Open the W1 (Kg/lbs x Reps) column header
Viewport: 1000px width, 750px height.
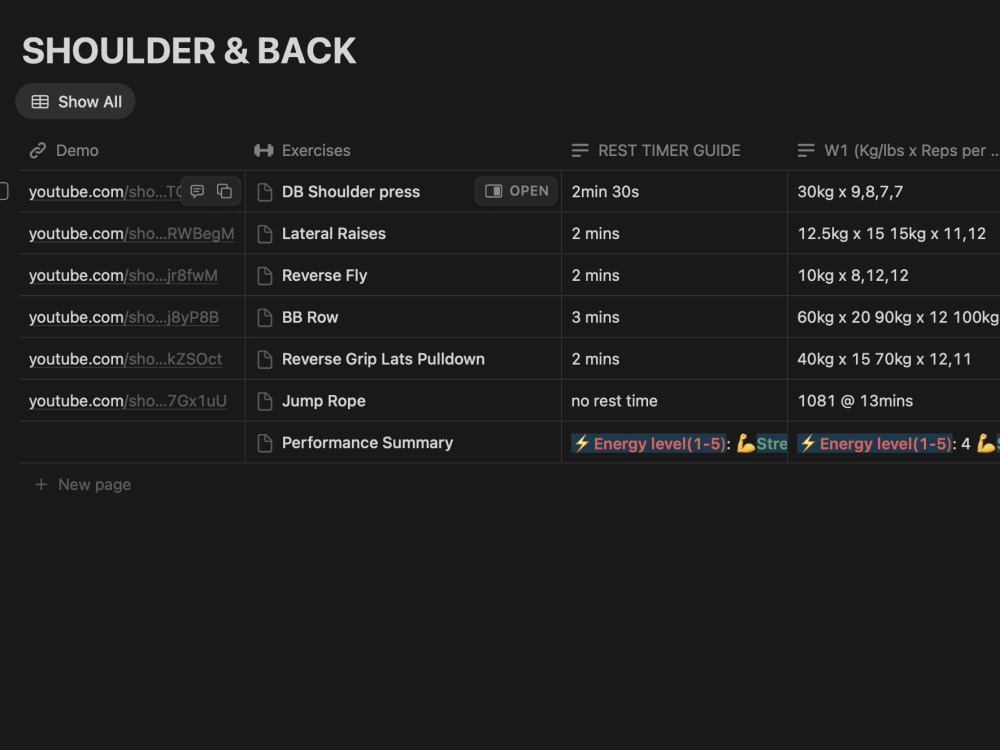pyautogui.click(x=893, y=151)
